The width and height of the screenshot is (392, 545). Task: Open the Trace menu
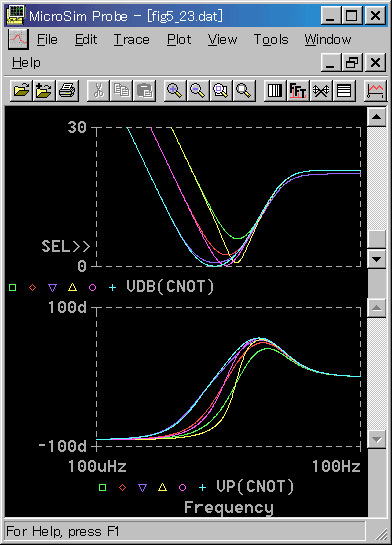click(131, 39)
